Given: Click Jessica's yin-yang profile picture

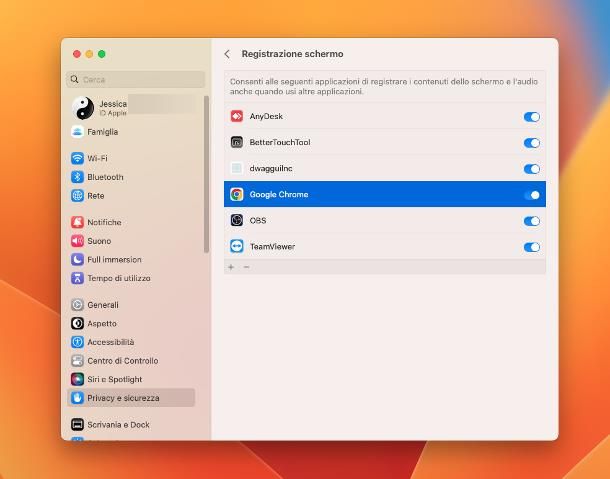Looking at the screenshot, I should click(x=83, y=108).
